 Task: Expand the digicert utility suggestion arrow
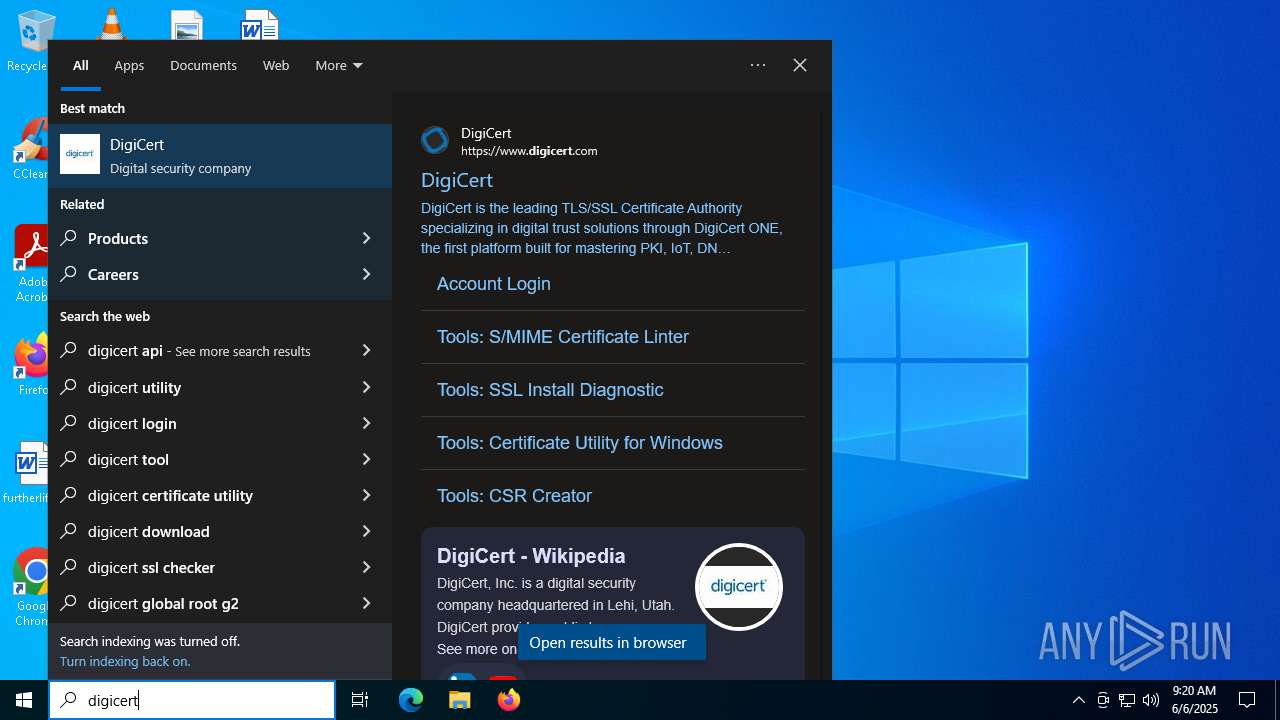click(366, 387)
